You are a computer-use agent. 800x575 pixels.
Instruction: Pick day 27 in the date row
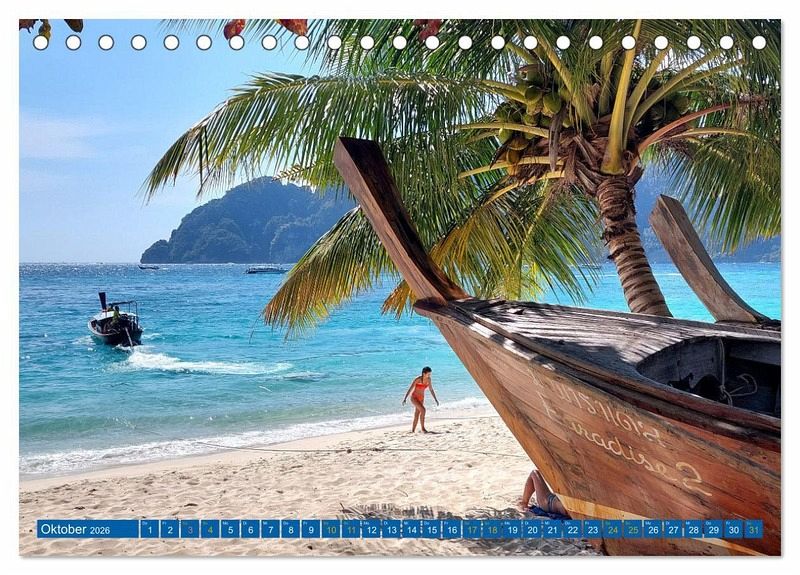coord(673,529)
